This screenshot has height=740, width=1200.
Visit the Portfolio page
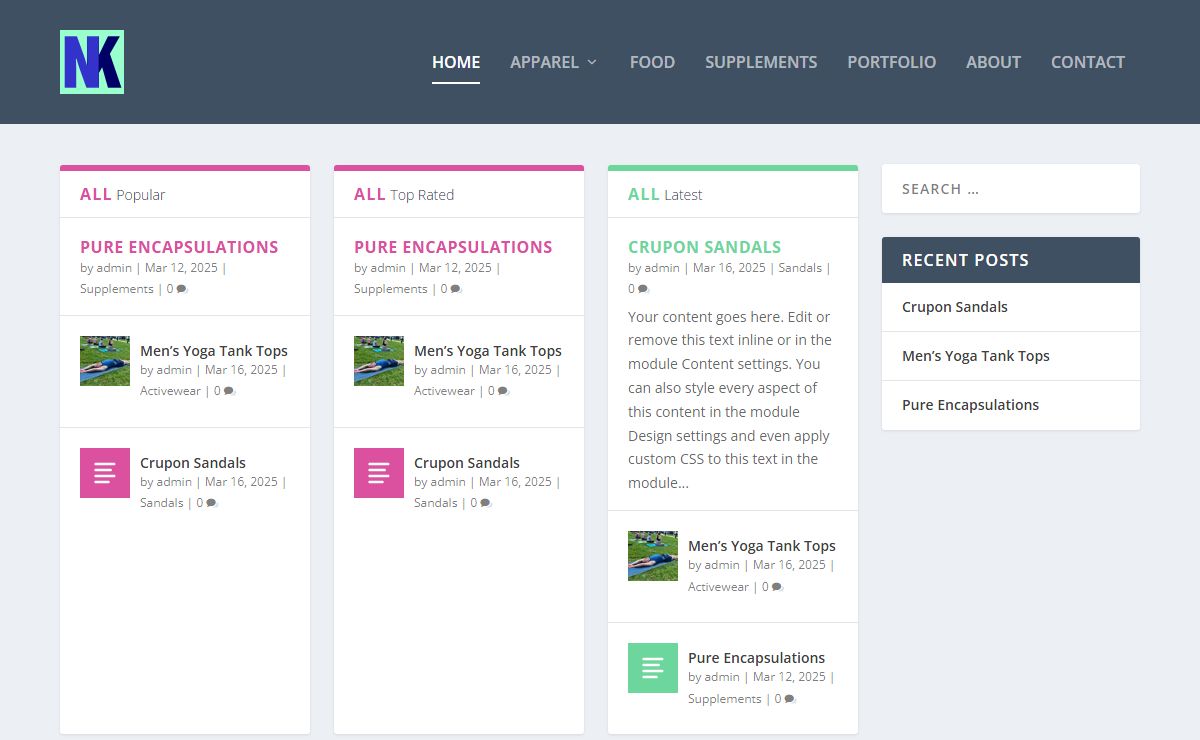point(892,62)
